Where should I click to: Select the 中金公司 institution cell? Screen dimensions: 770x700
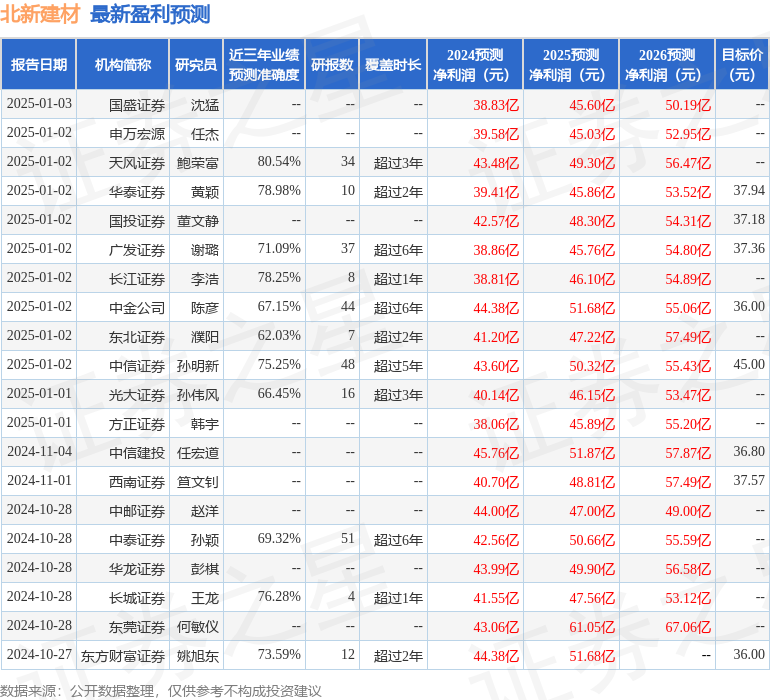[x=137, y=308]
